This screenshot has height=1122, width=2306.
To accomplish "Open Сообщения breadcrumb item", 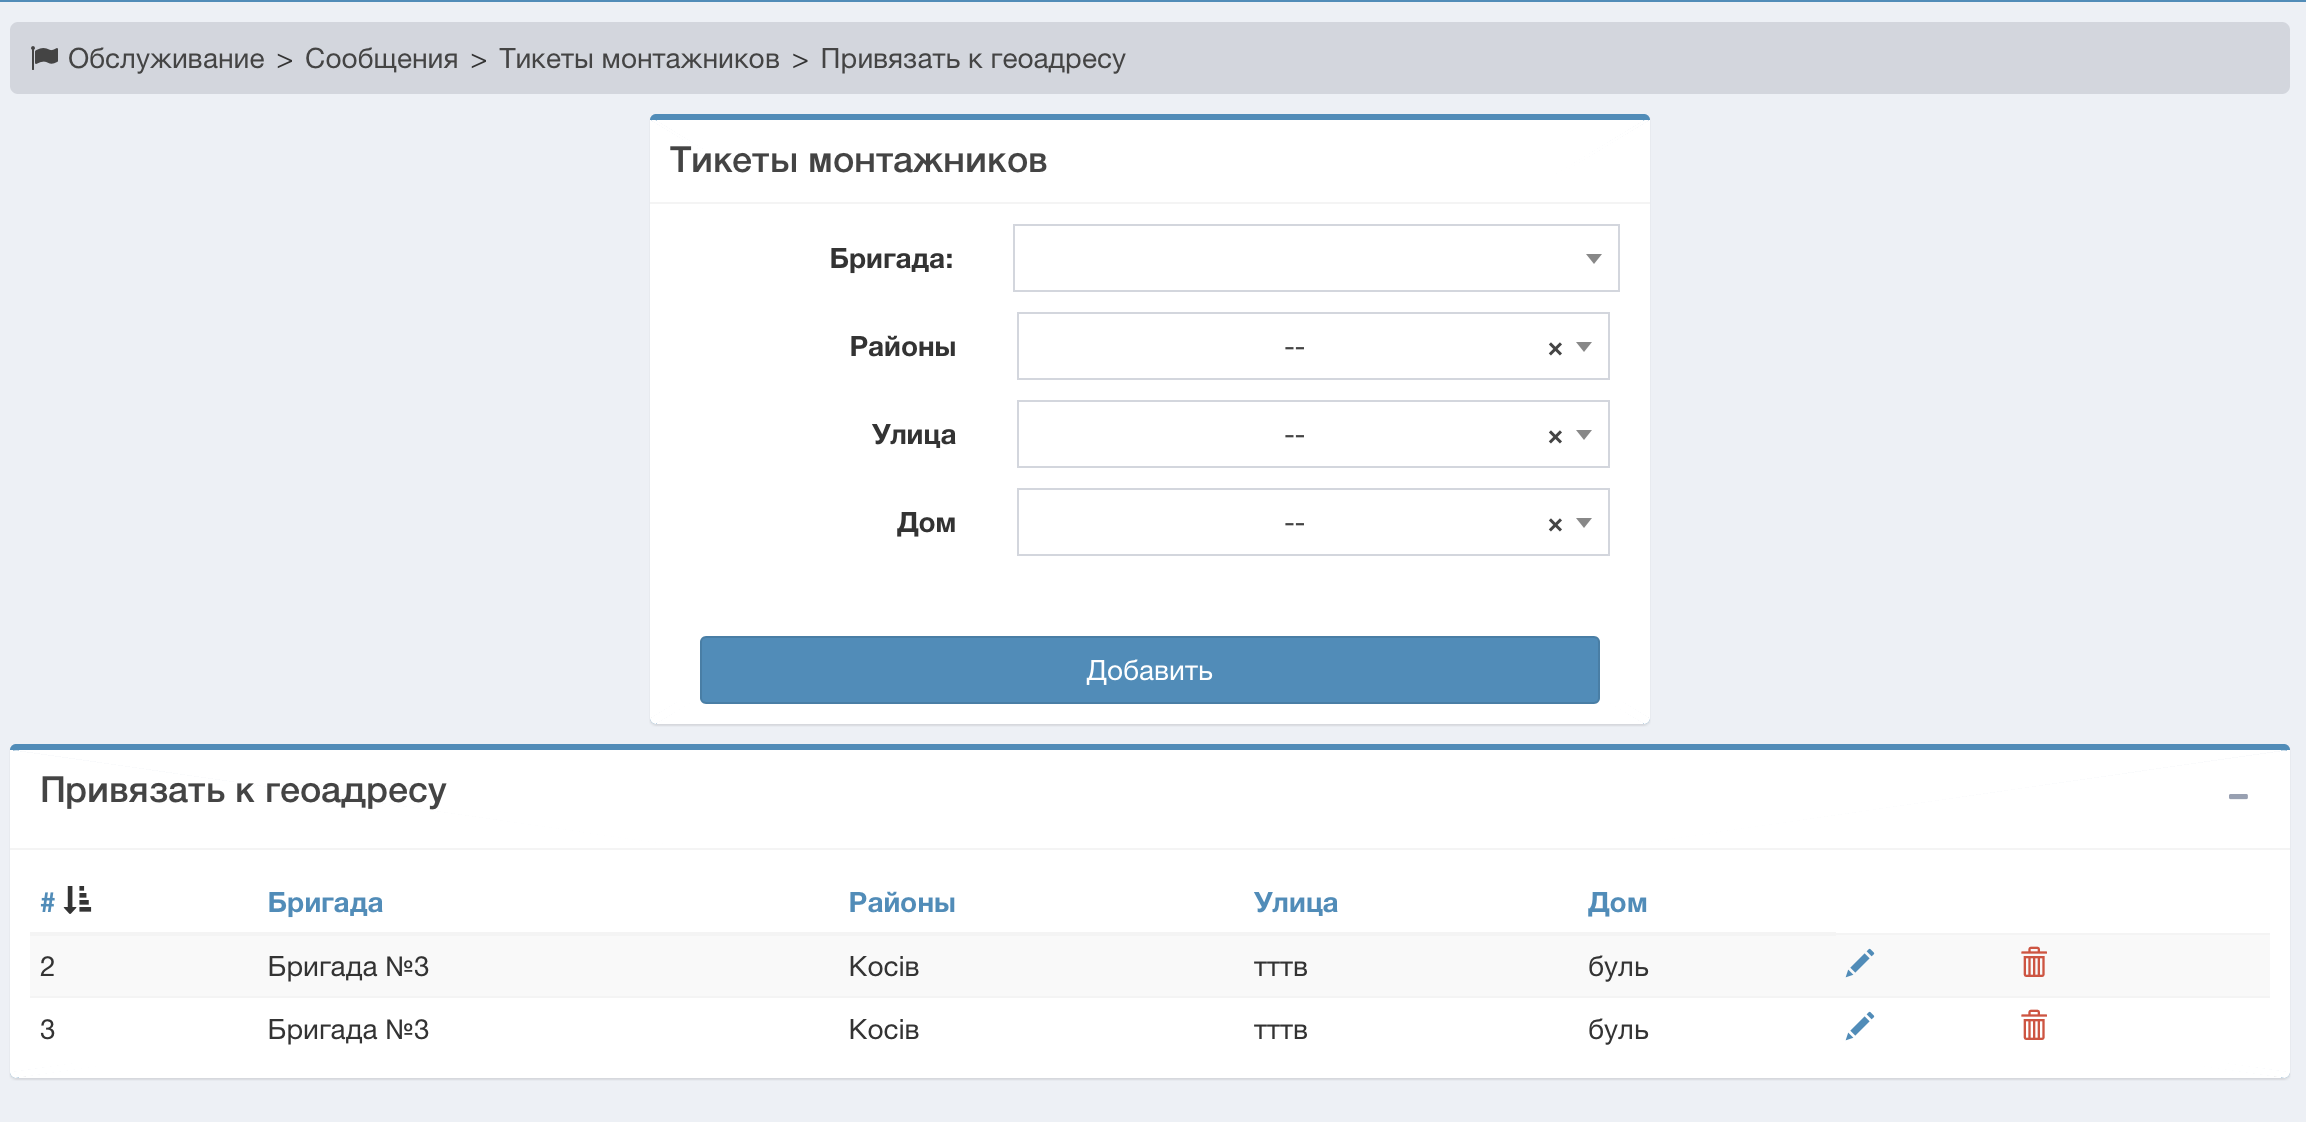I will (x=381, y=59).
